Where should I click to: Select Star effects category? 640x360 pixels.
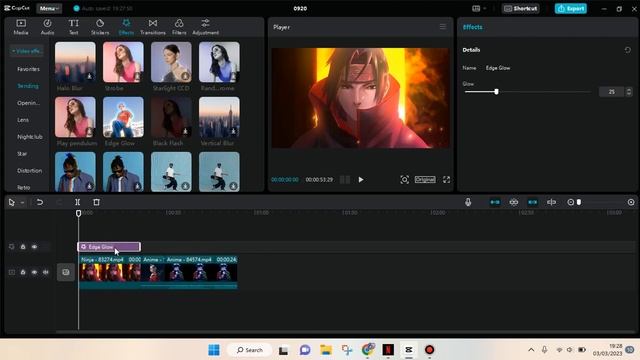tap(22, 154)
